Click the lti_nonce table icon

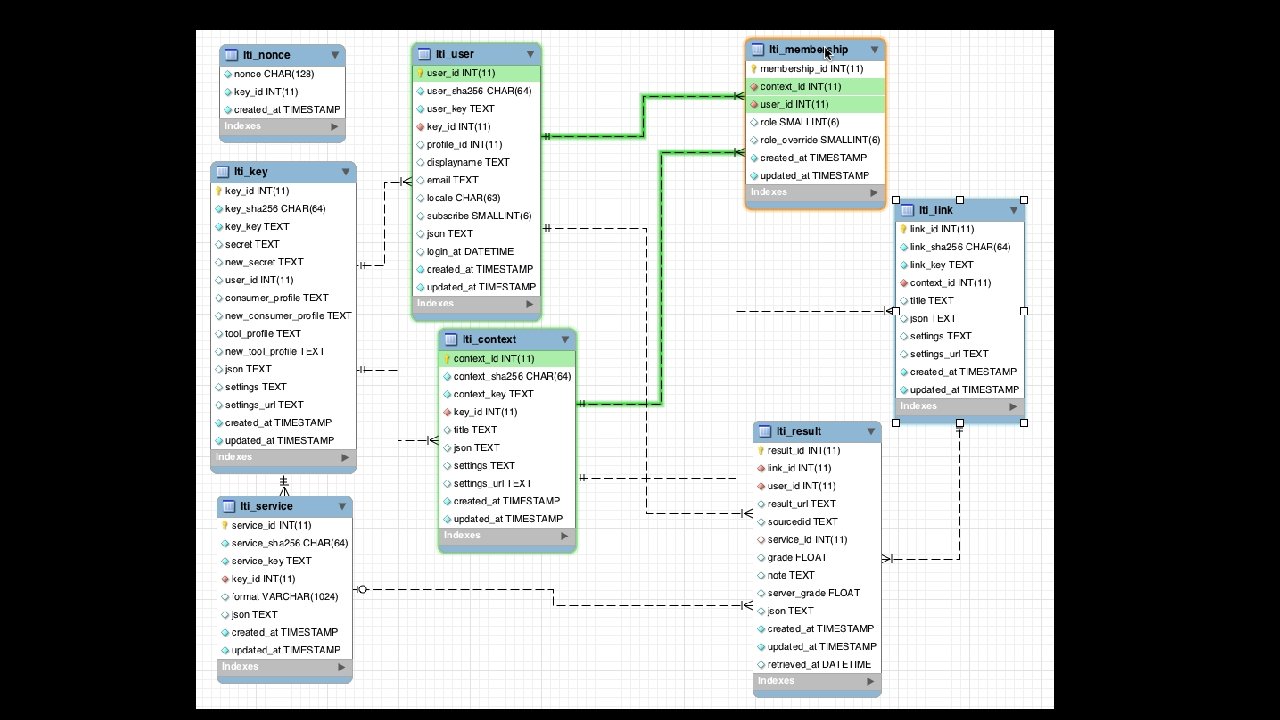pos(232,55)
